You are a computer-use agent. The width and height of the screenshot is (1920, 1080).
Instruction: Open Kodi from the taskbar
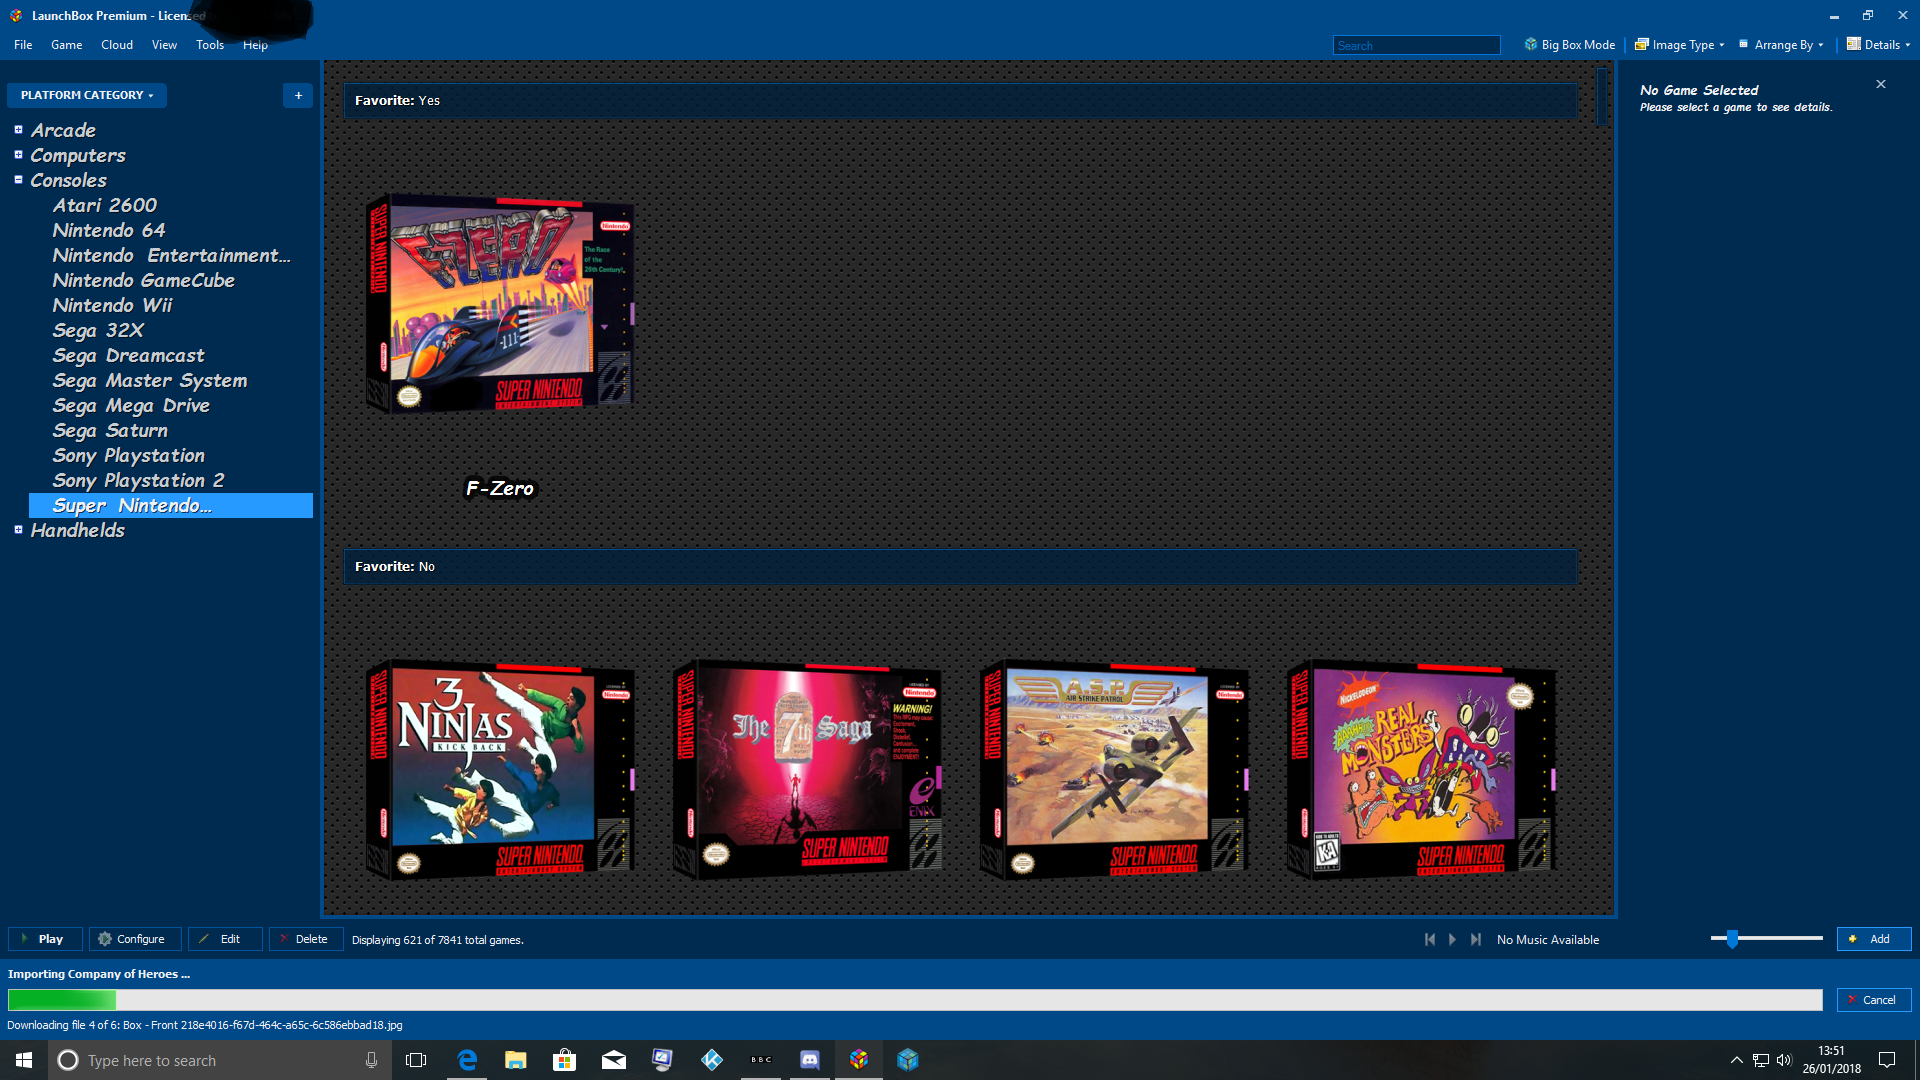pyautogui.click(x=712, y=1060)
